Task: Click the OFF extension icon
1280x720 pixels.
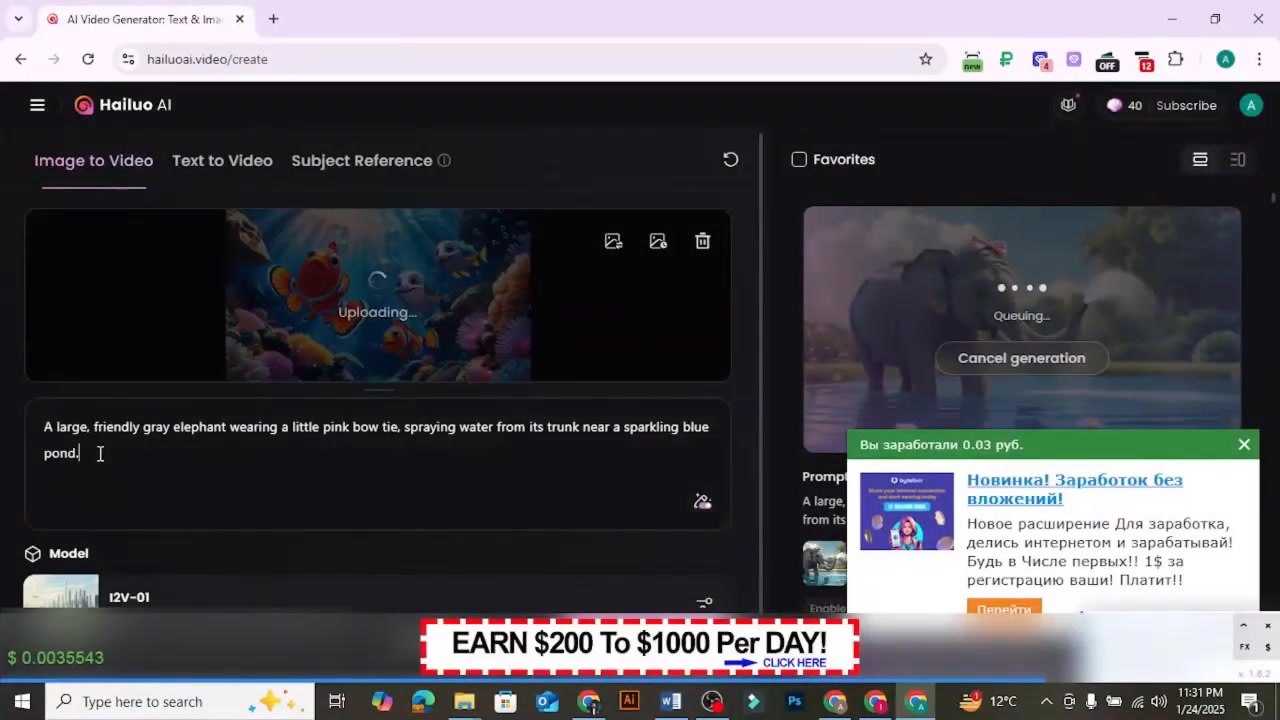Action: (1107, 61)
